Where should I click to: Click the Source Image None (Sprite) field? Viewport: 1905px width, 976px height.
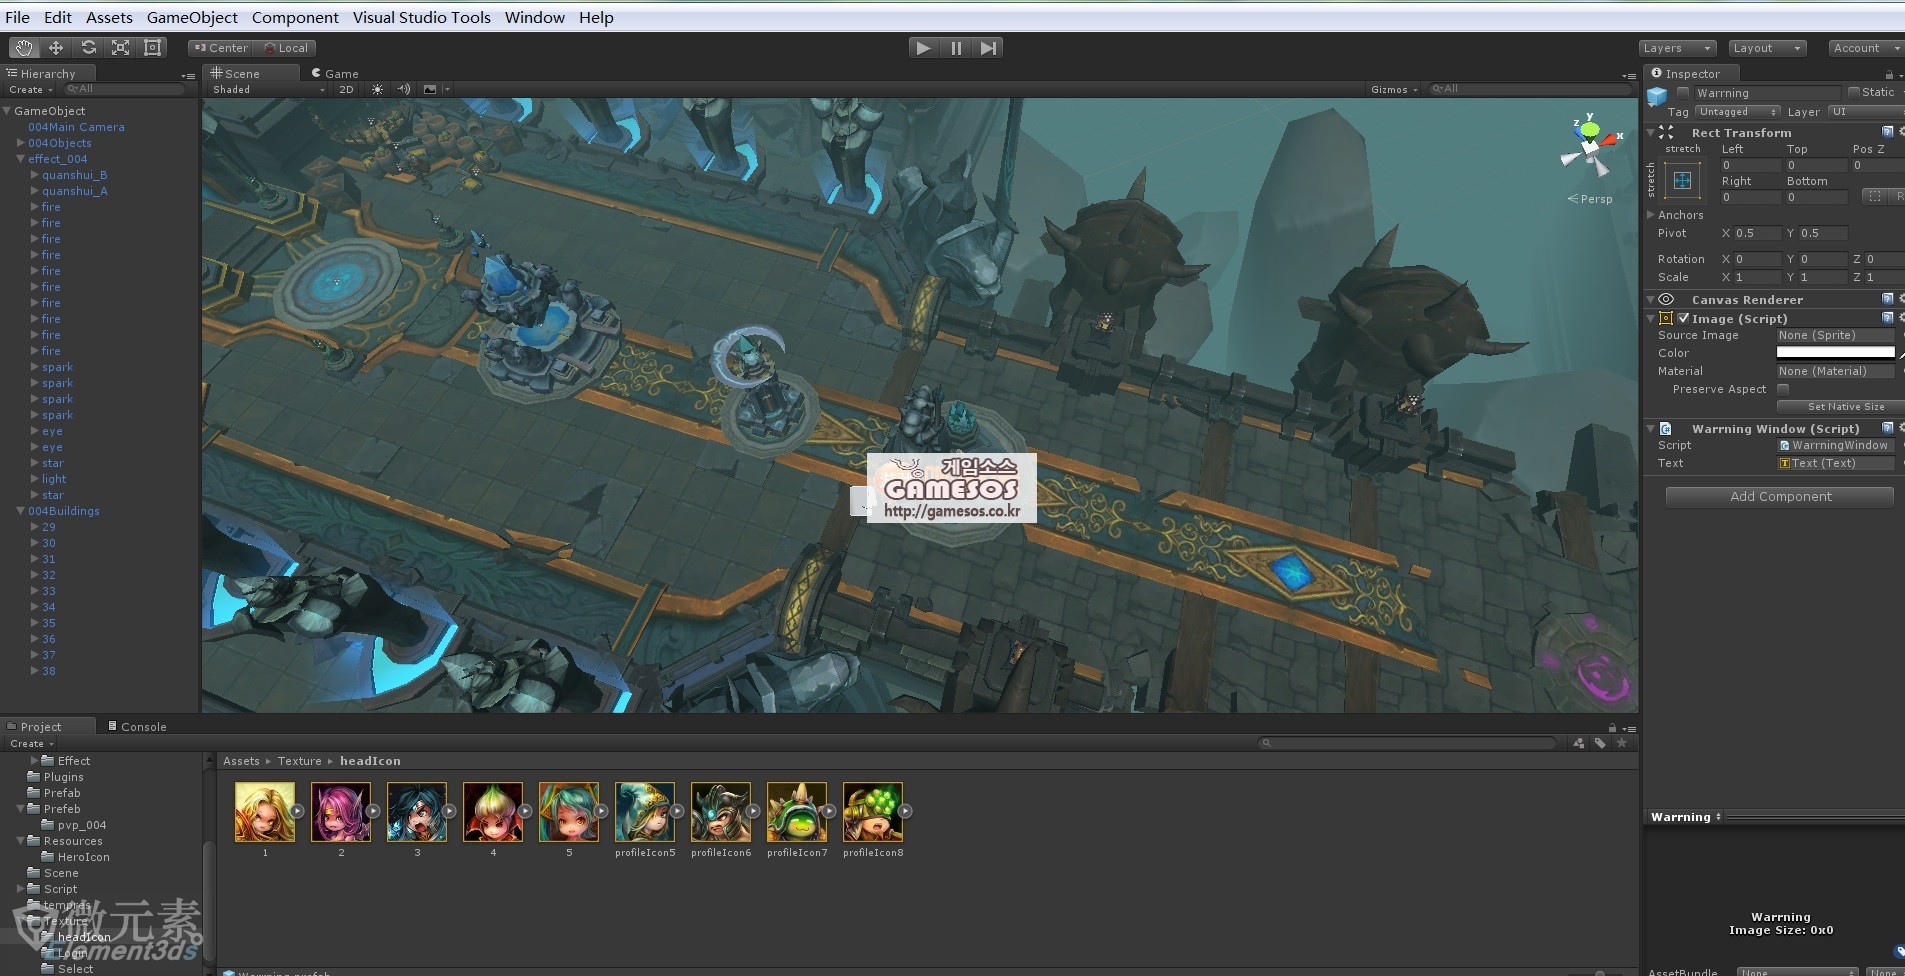[1835, 335]
